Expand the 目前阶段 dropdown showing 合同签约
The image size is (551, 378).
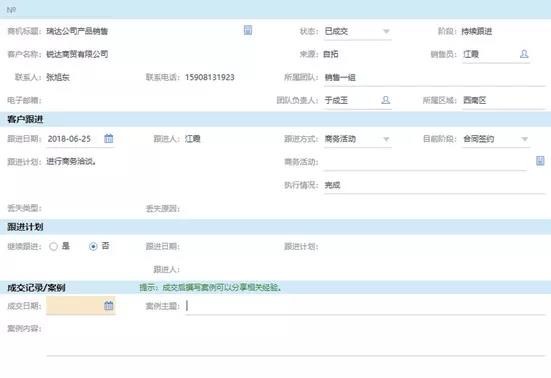point(525,139)
